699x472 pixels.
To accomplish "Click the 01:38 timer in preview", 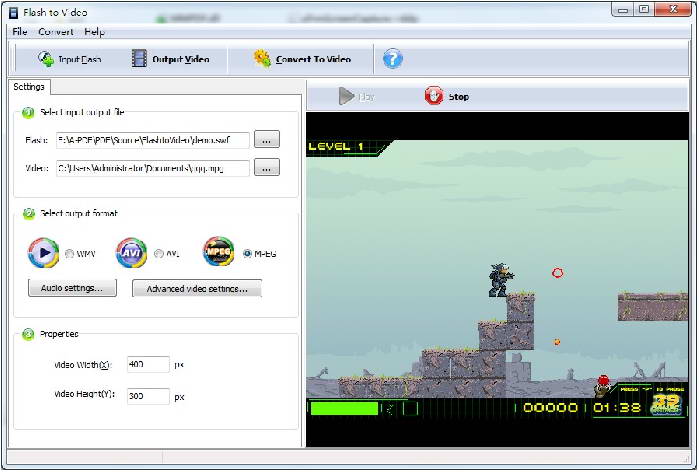I will (x=617, y=407).
